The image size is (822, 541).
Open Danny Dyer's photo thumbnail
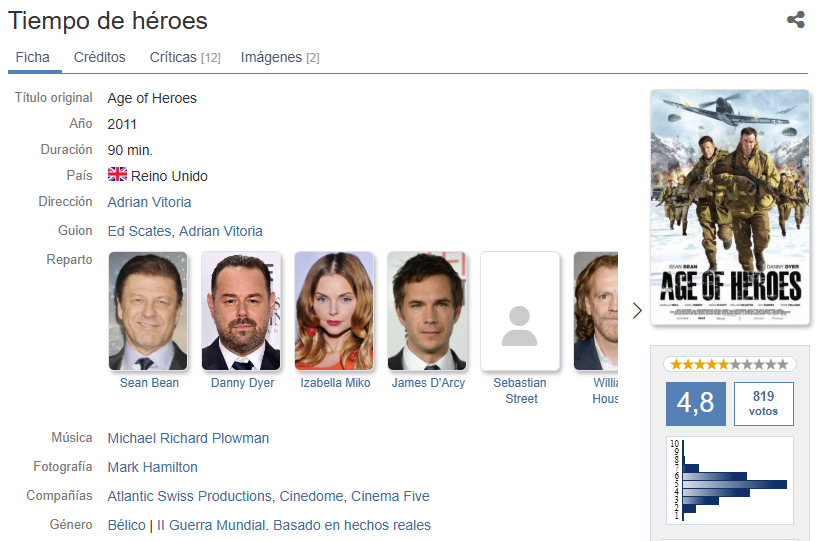(241, 311)
